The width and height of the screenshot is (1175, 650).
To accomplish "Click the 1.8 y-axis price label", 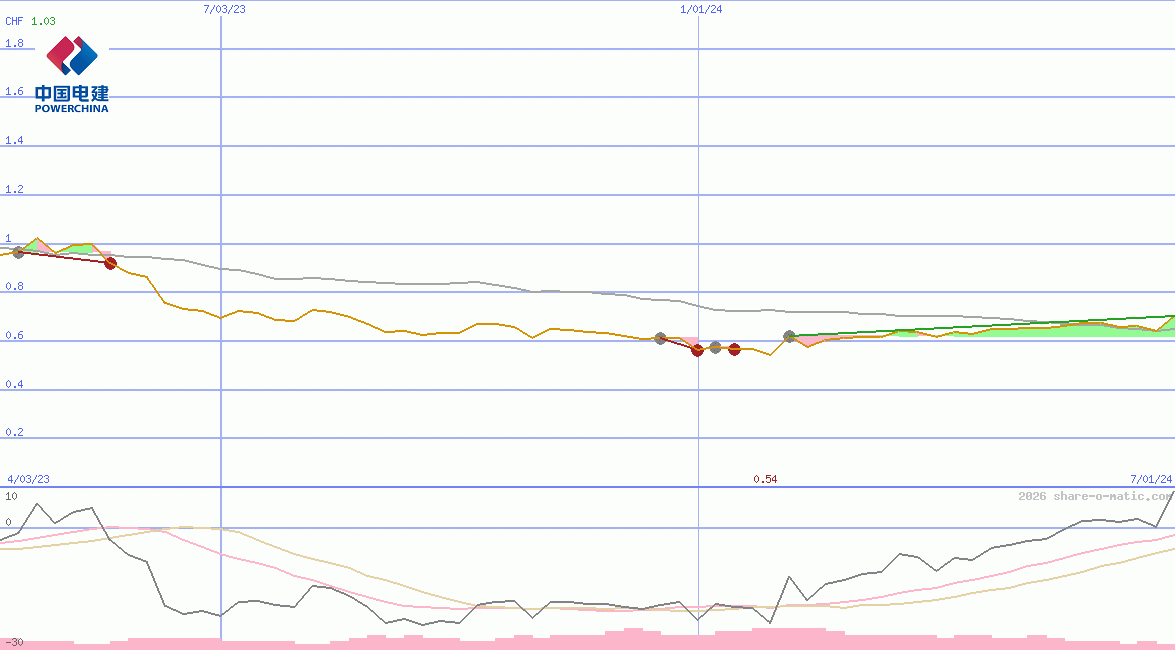I will coord(14,44).
